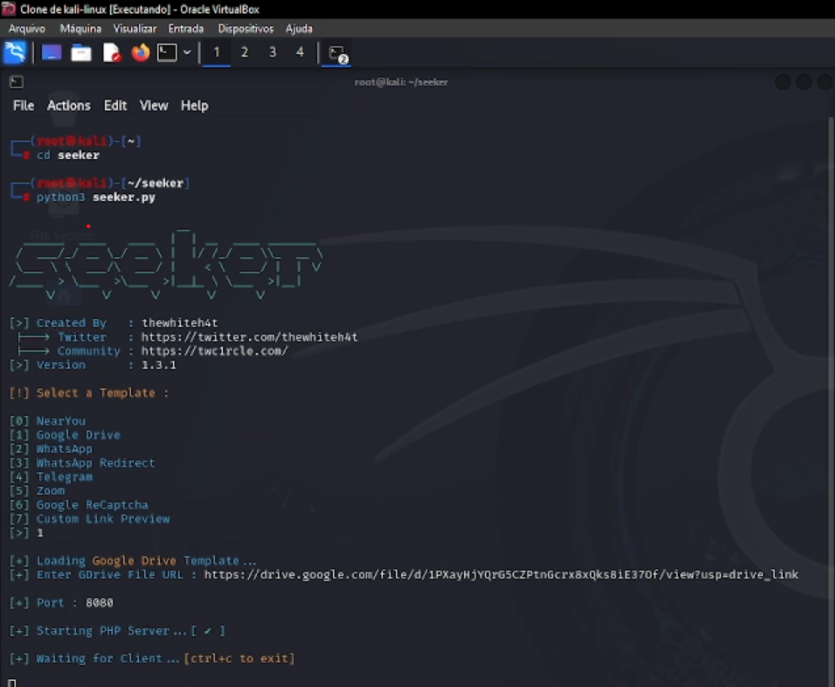Click the twc1rcle.com community URL
The width and height of the screenshot is (835, 687).
tap(214, 351)
